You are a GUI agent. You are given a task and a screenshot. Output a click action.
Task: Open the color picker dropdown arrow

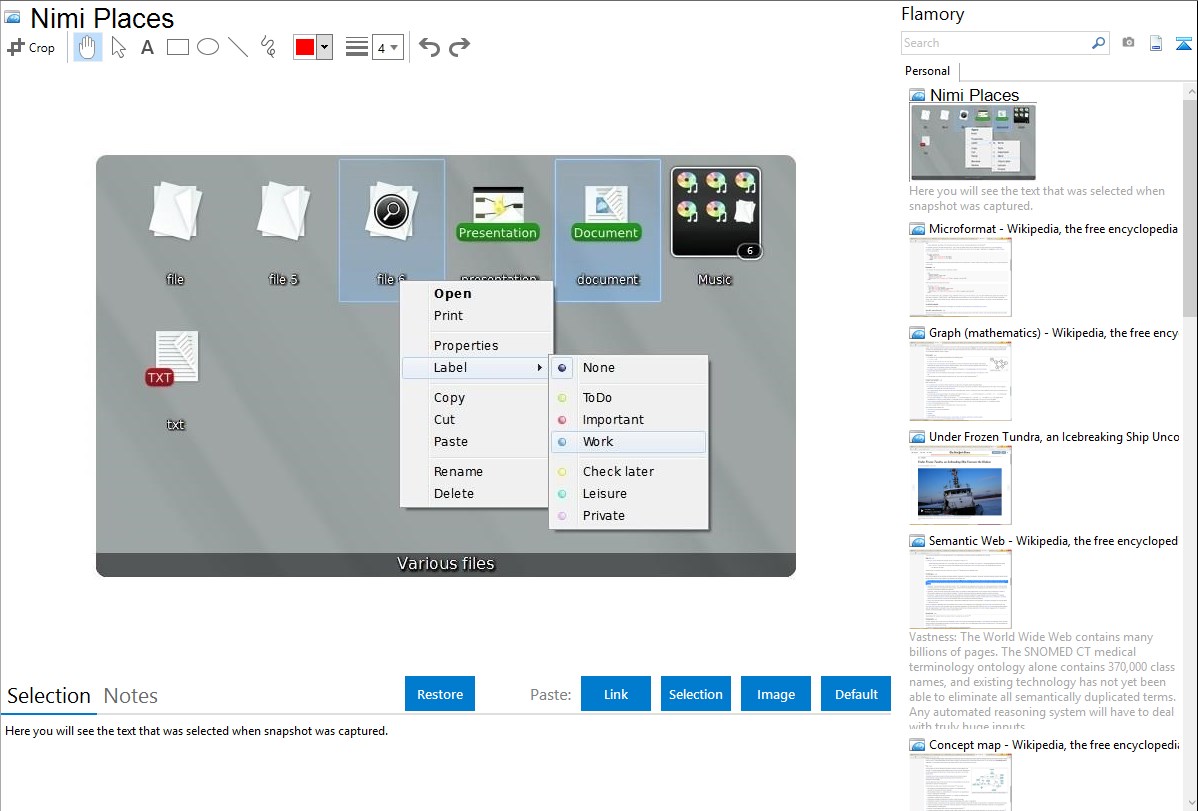pyautogui.click(x=324, y=47)
